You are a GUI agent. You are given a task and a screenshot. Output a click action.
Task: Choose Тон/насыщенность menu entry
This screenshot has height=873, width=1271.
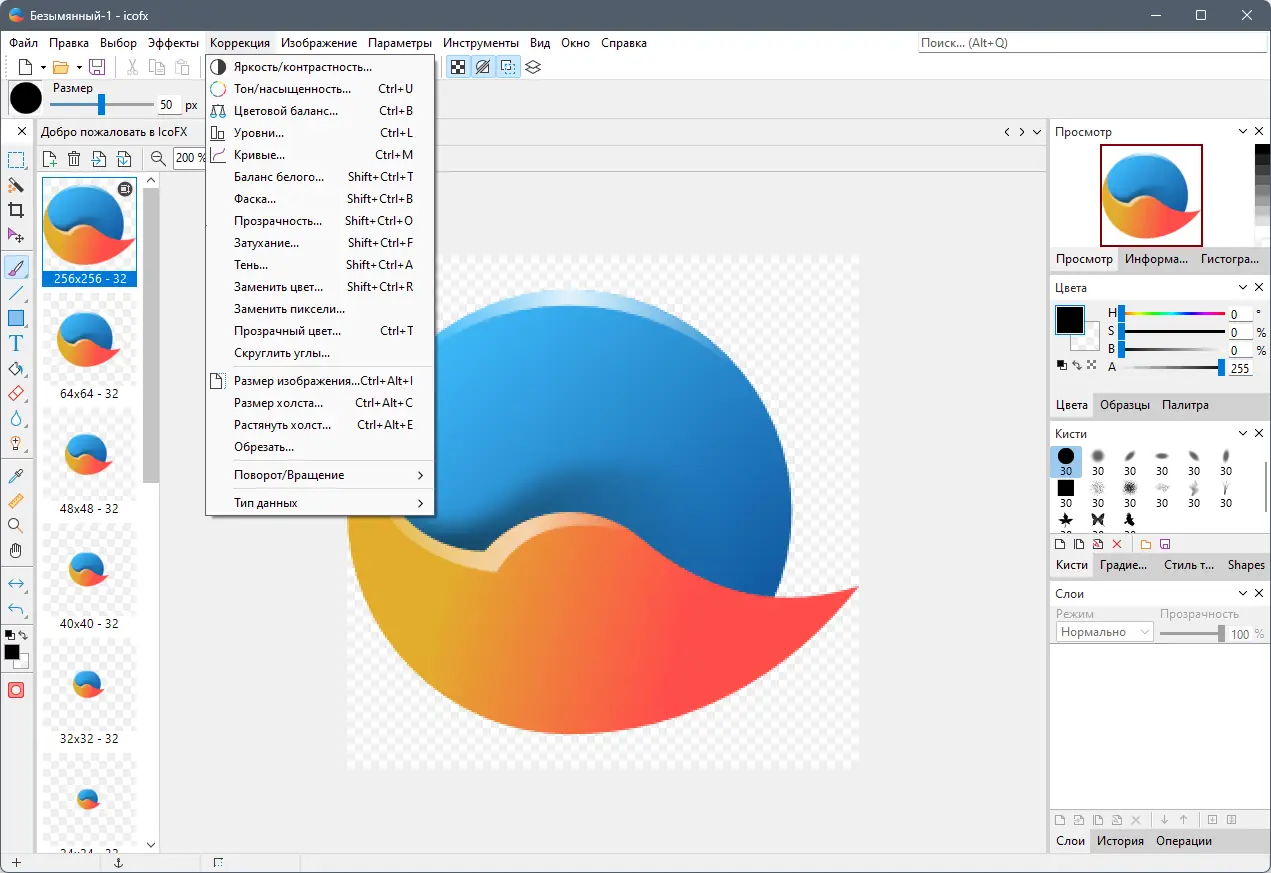(x=320, y=89)
